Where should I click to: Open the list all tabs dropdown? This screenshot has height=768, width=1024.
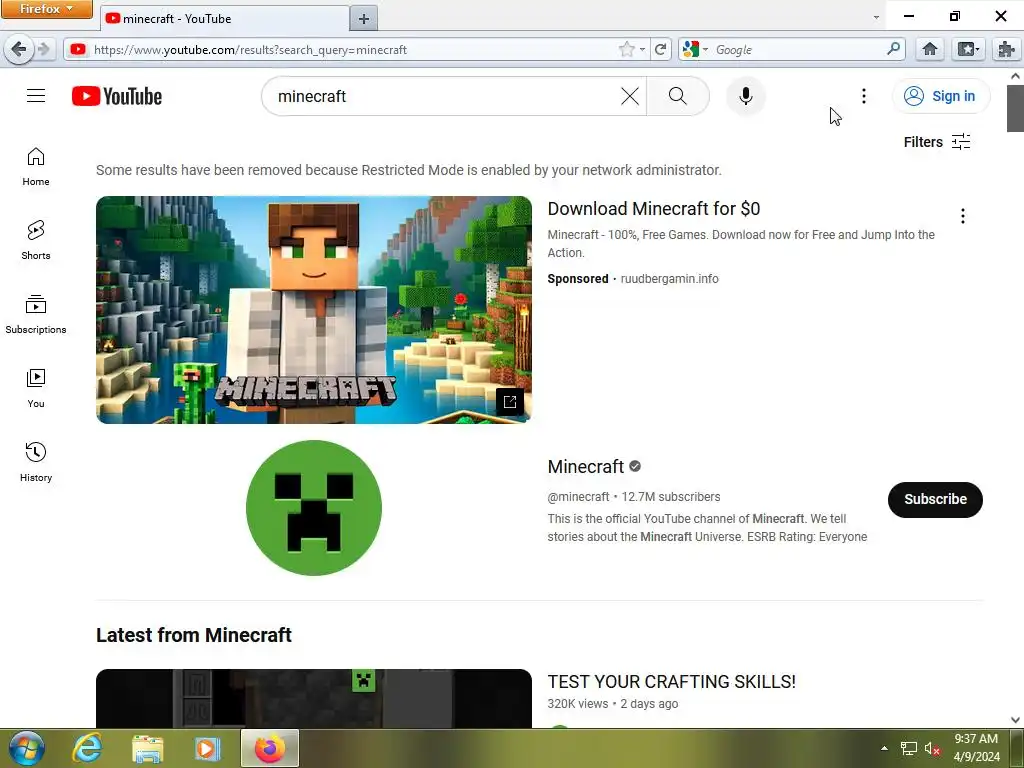point(876,18)
